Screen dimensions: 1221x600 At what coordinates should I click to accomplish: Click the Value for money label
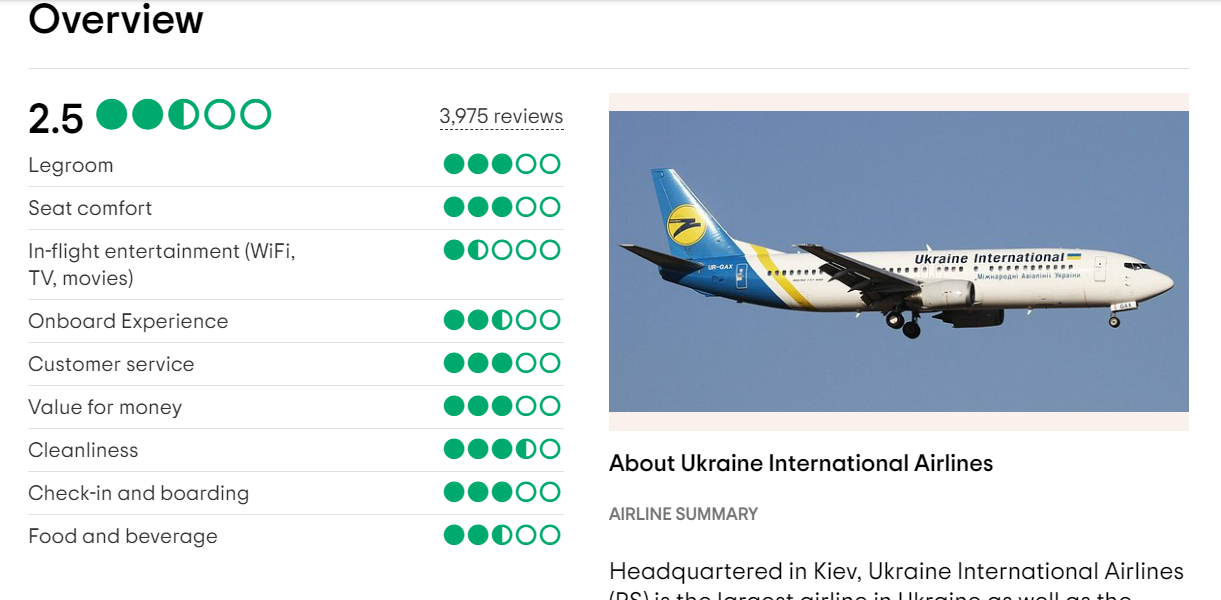tap(105, 407)
